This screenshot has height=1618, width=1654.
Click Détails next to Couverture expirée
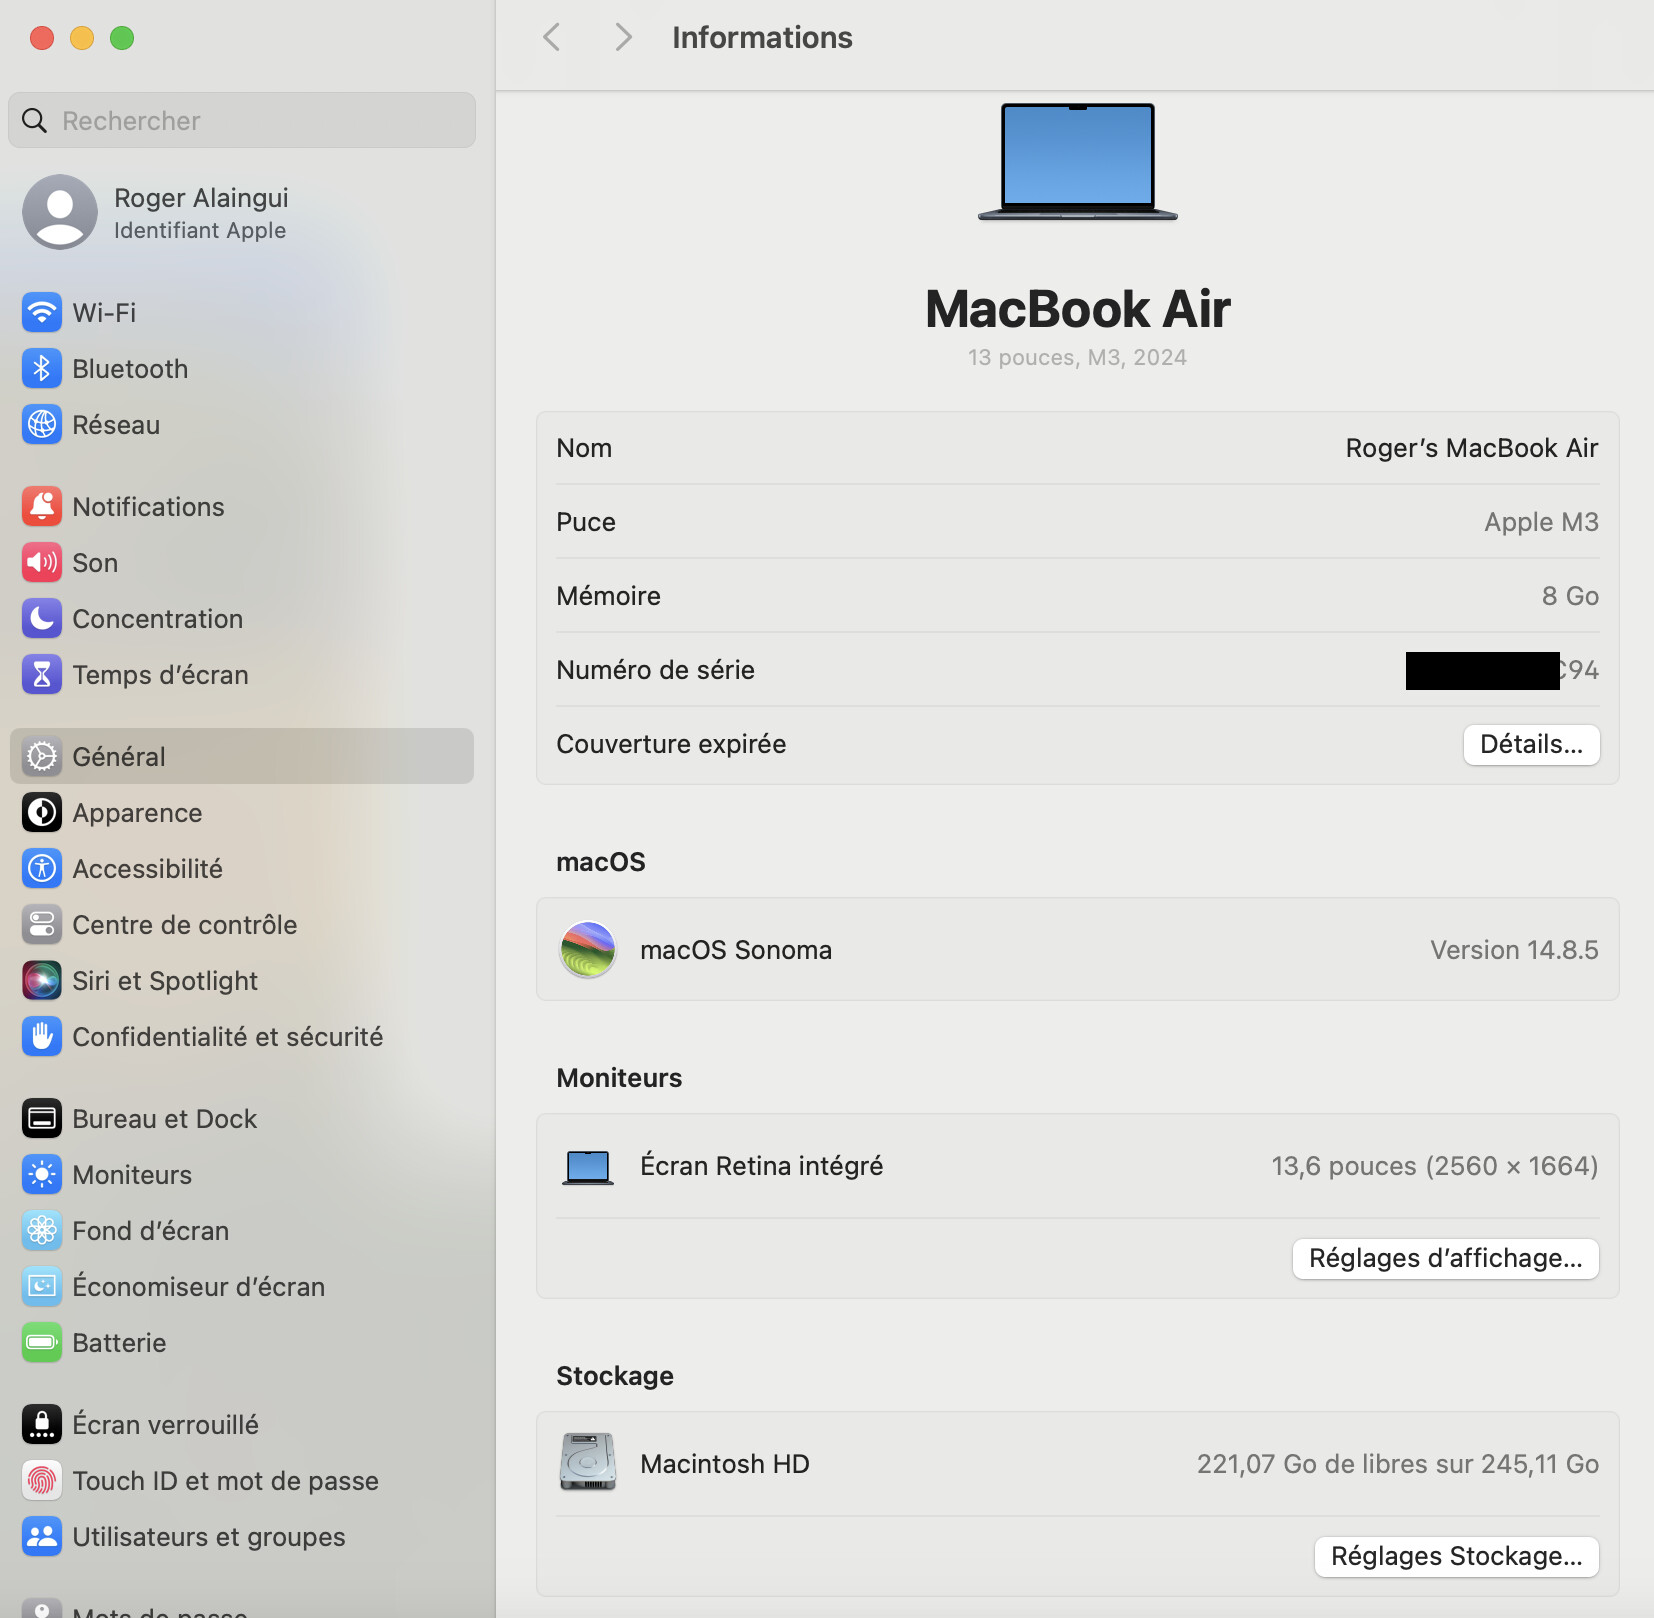pos(1530,744)
